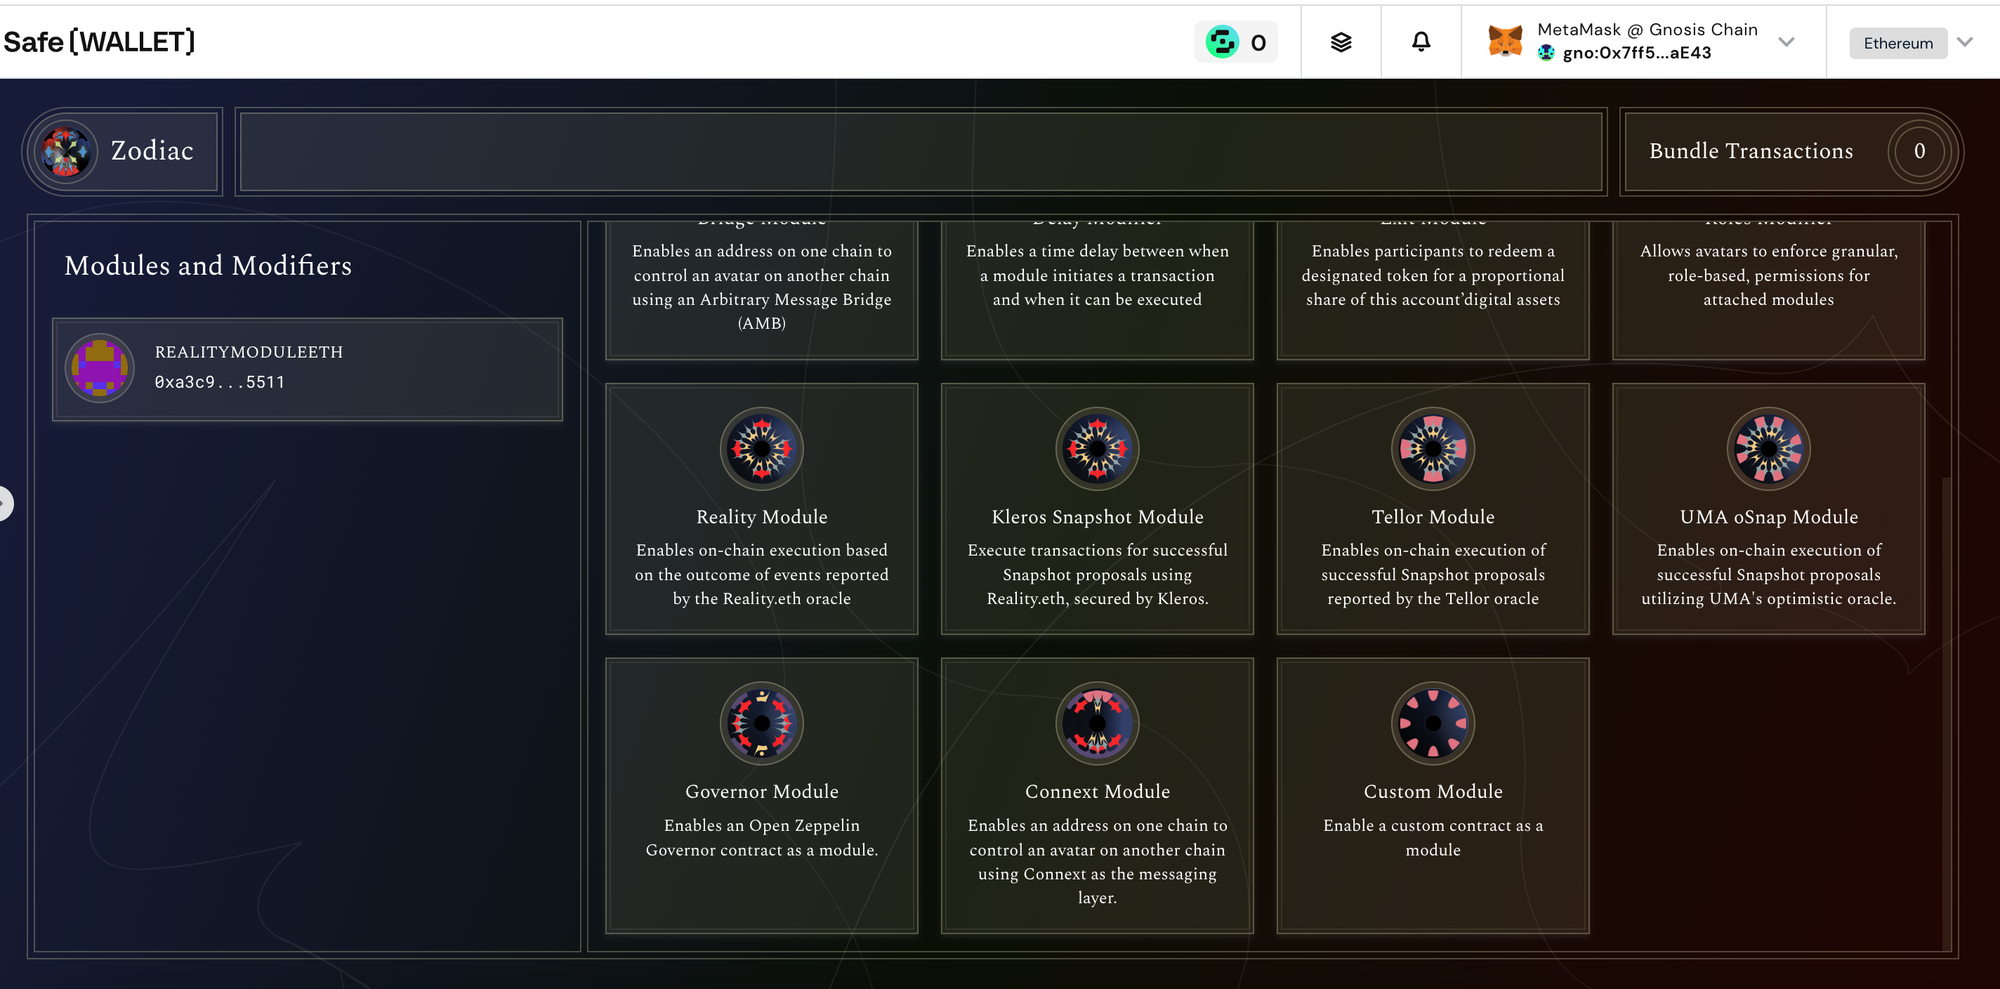Viewport: 2000px width, 989px height.
Task: Expand network list chevron beside Ethereum
Action: click(x=1965, y=42)
